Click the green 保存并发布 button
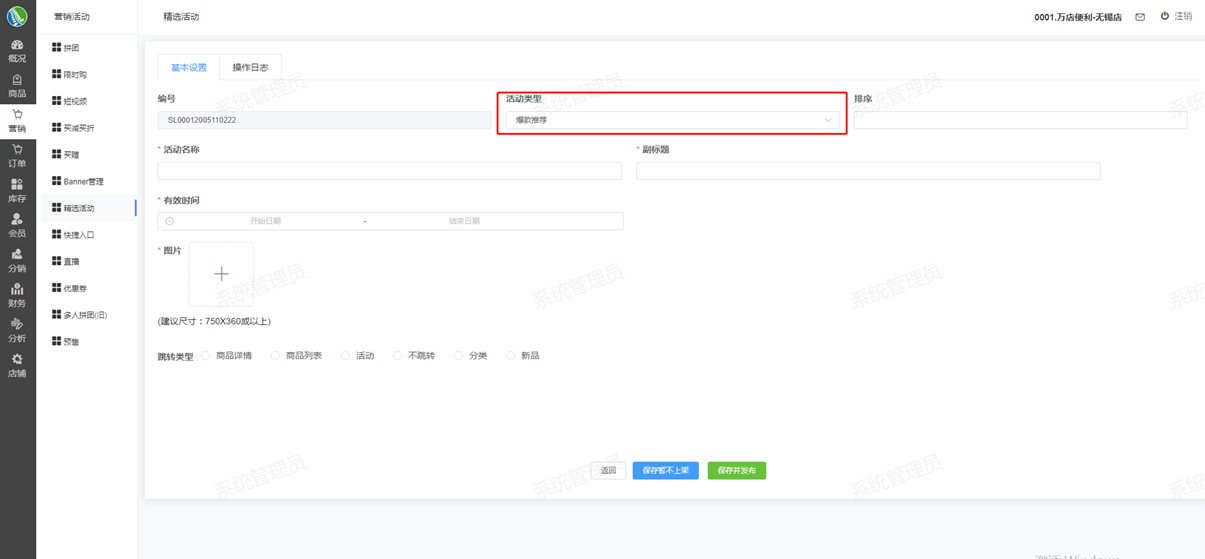This screenshot has width=1205, height=559. [737, 470]
